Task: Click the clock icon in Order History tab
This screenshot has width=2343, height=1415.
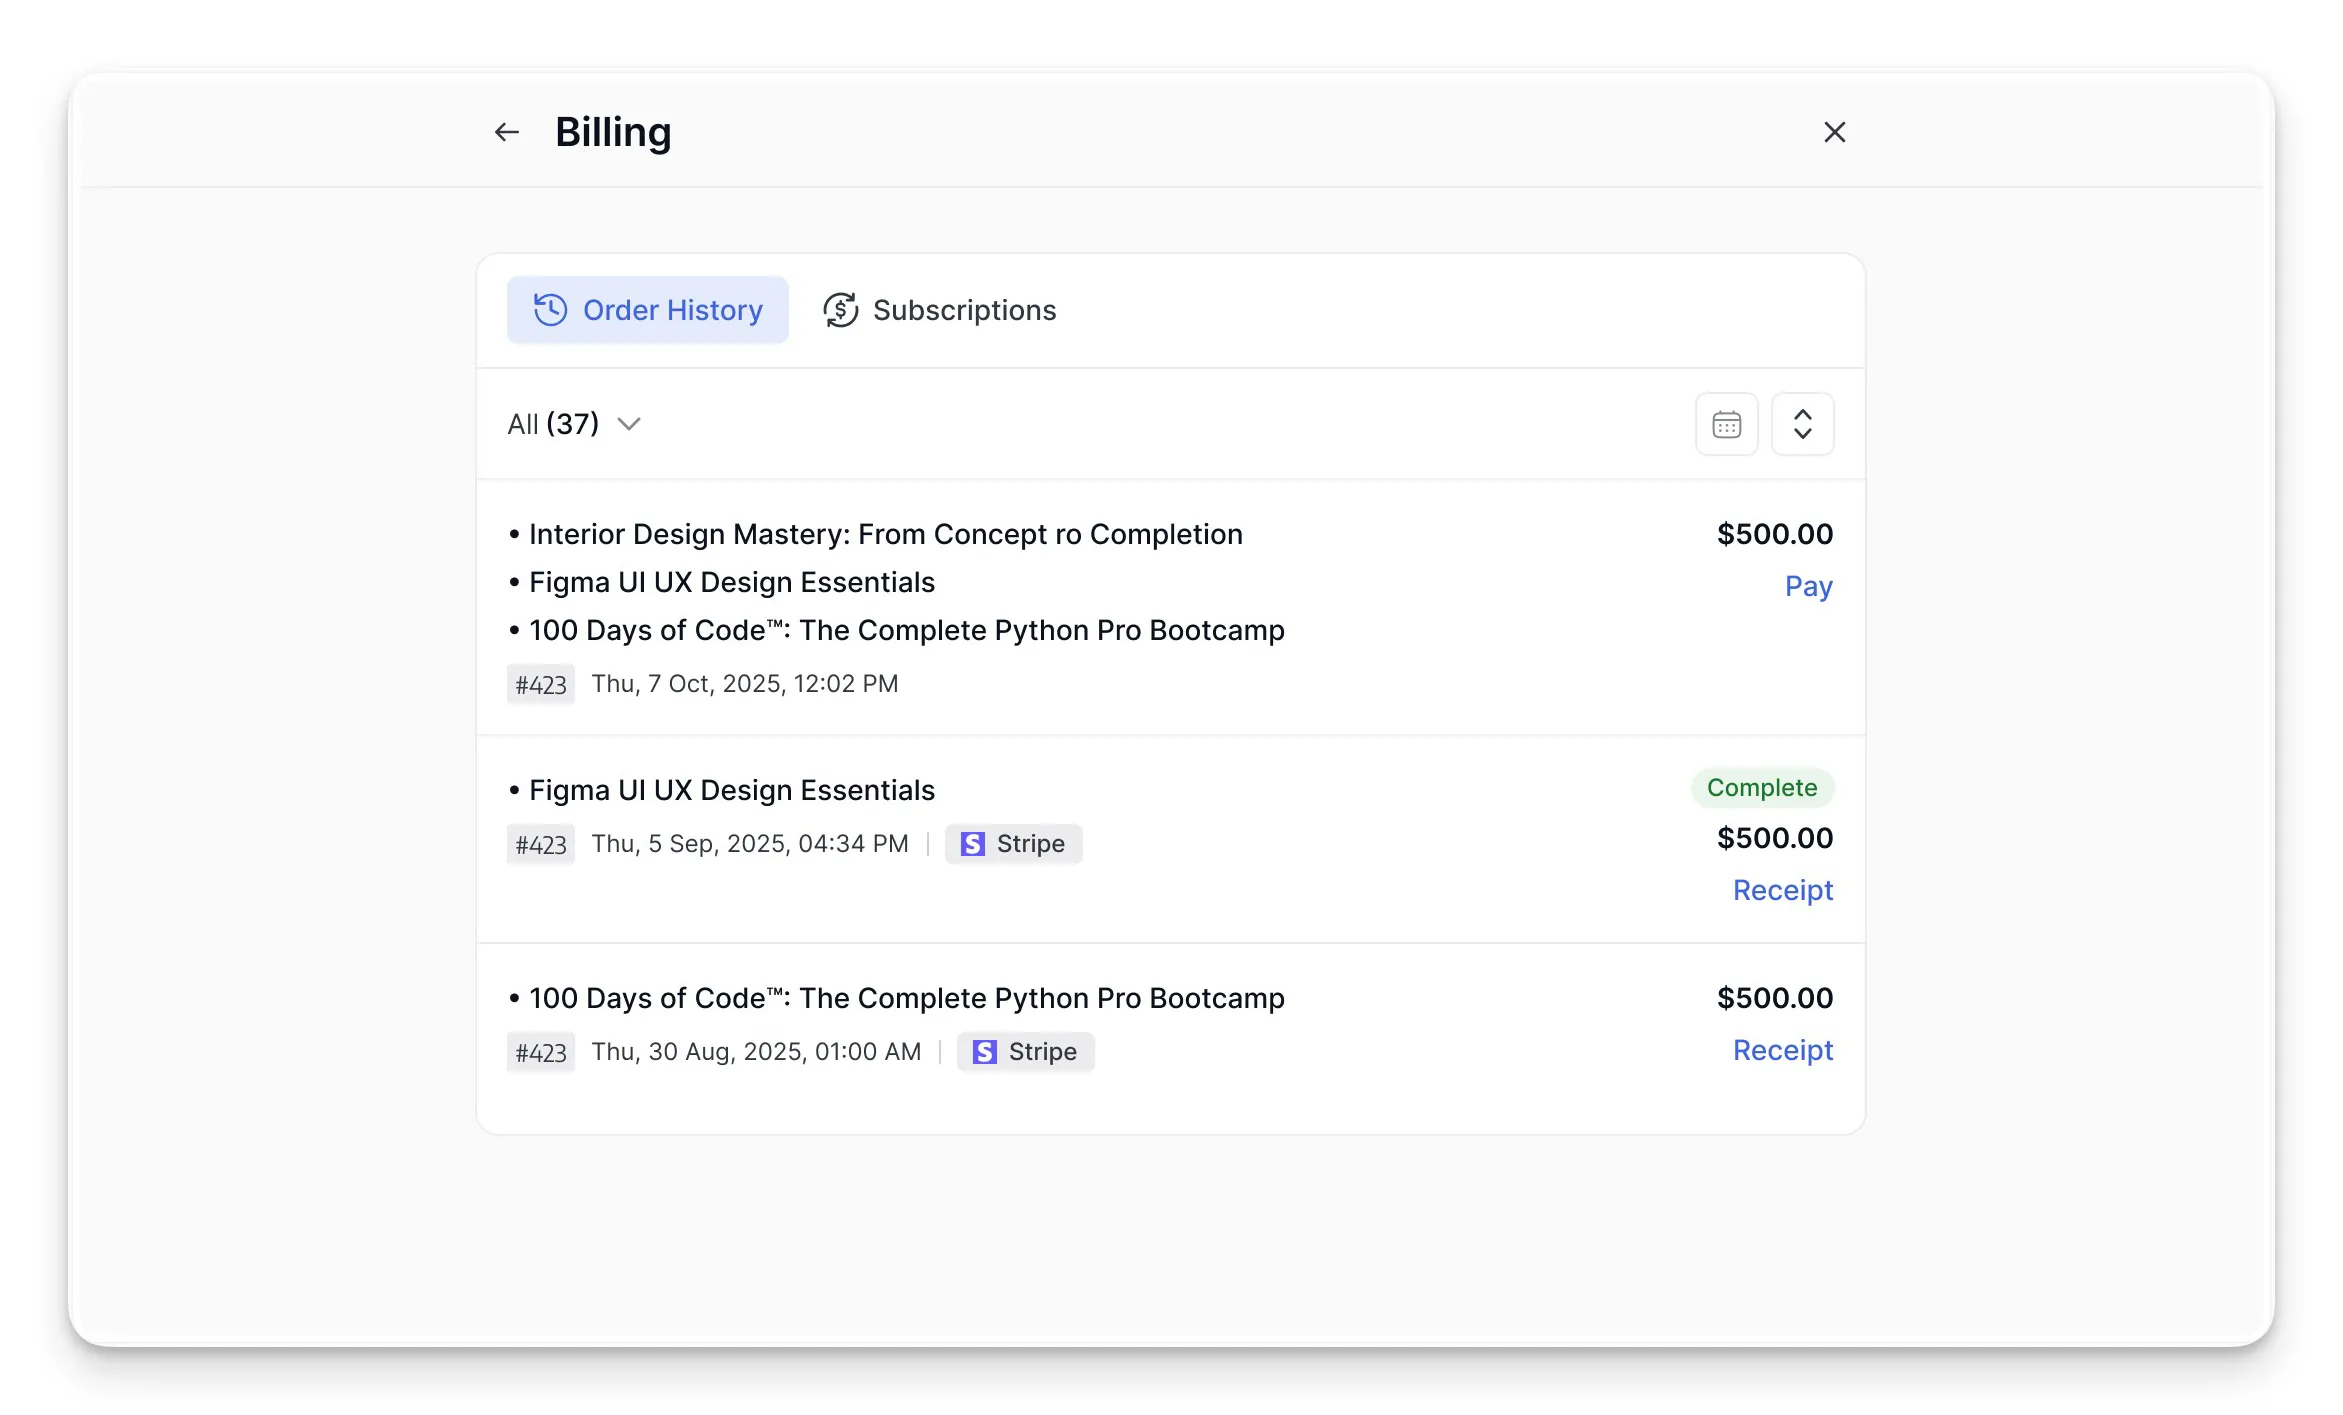Action: click(x=550, y=310)
